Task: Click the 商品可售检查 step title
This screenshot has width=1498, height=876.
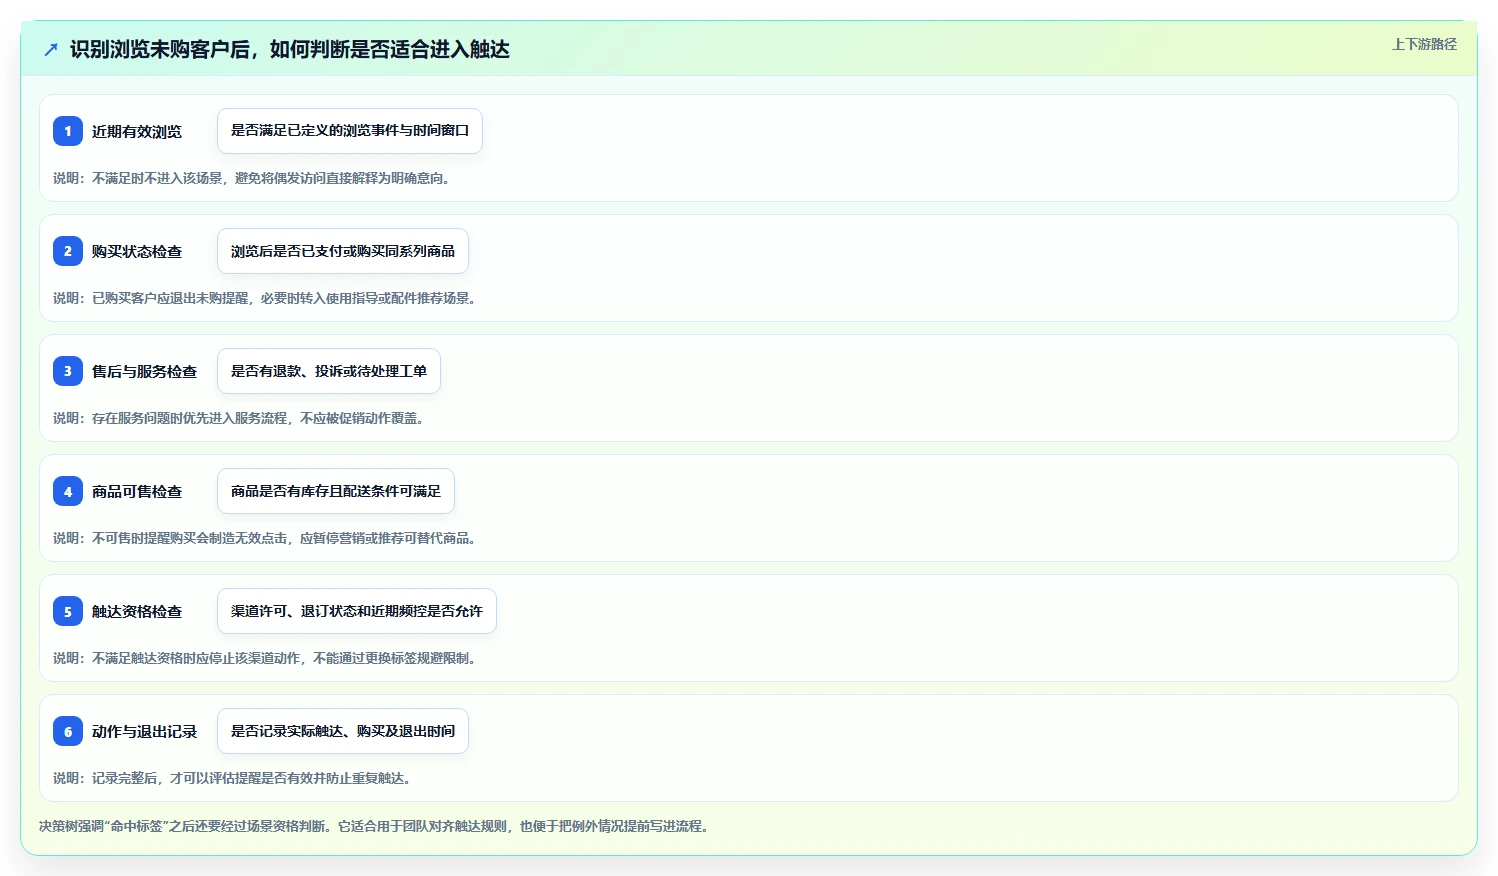Action: (137, 491)
